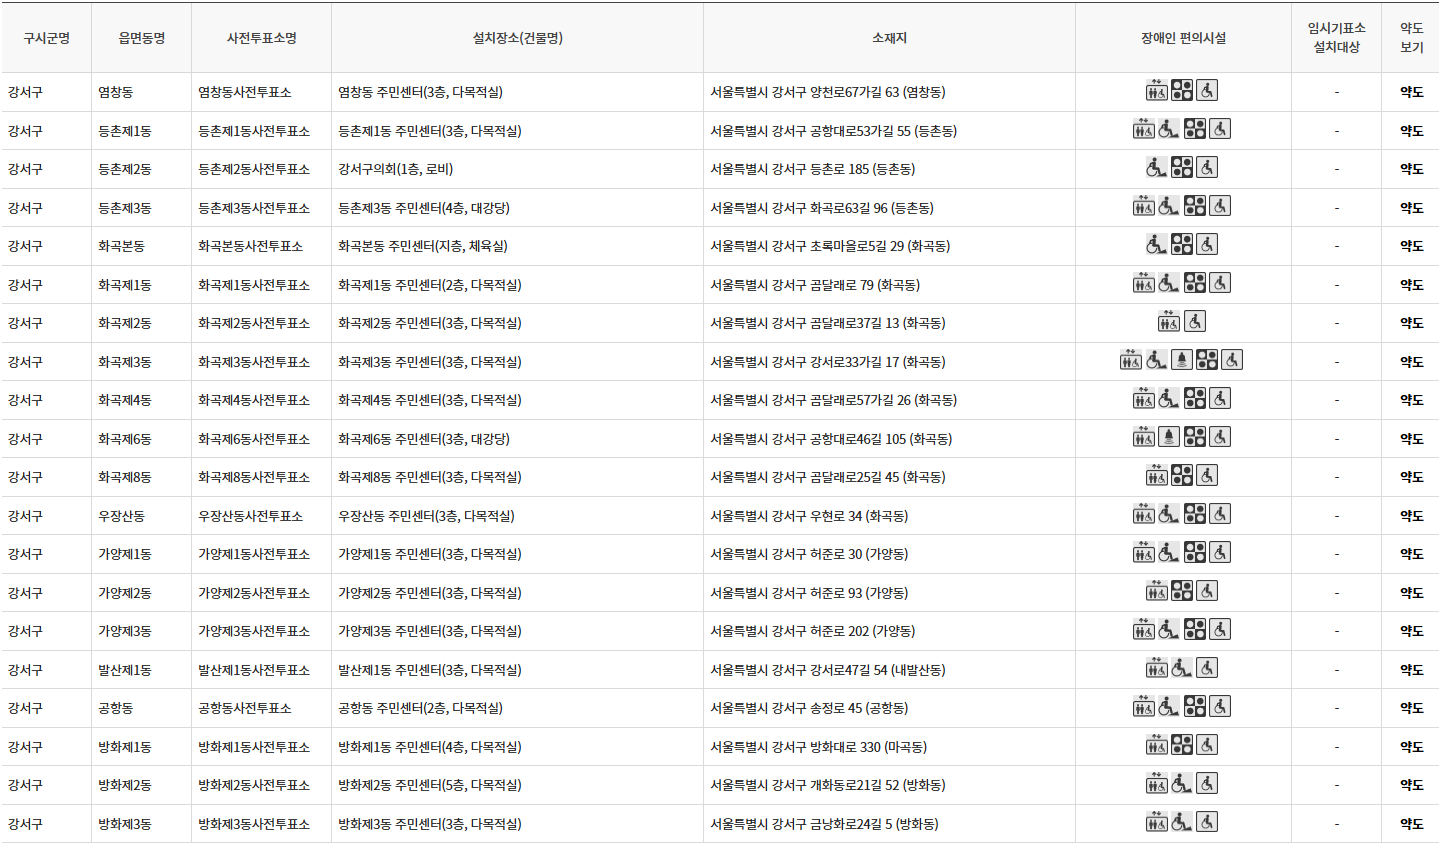Click the braille block icon in the 우장산동 row
The height and width of the screenshot is (845, 1439).
click(1195, 515)
